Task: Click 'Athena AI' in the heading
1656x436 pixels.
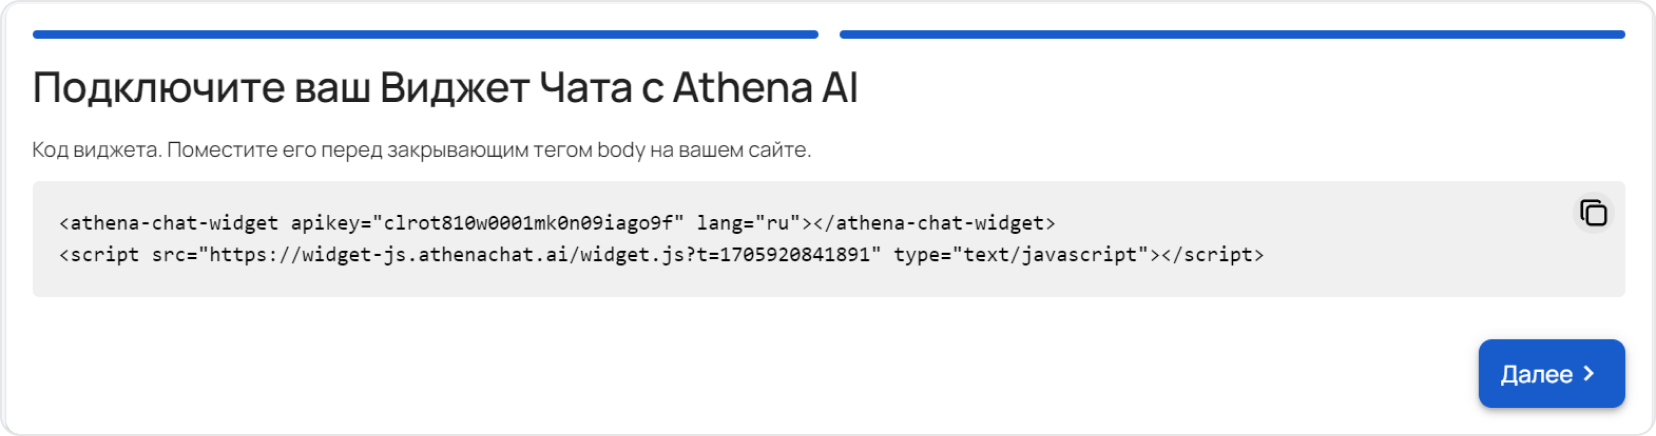Action: (x=765, y=88)
